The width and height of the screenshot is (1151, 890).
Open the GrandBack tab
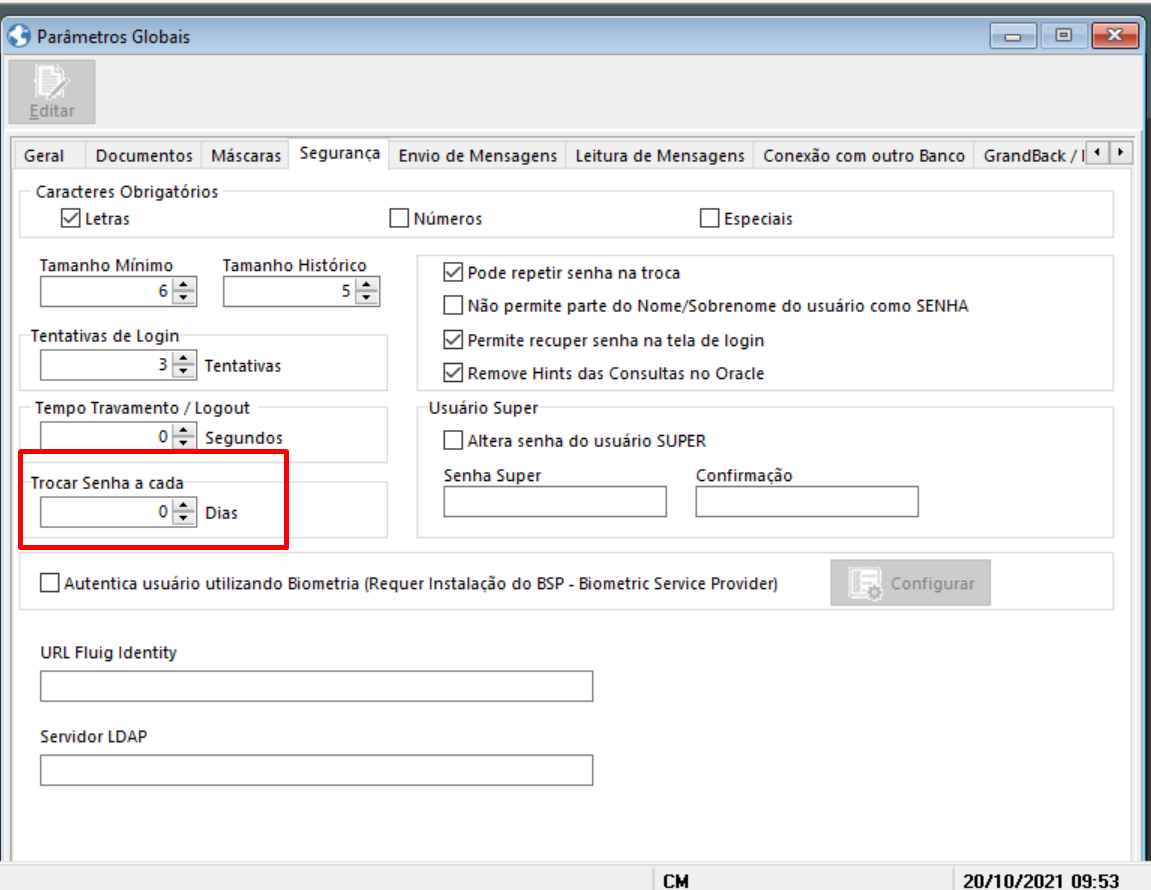click(1031, 156)
